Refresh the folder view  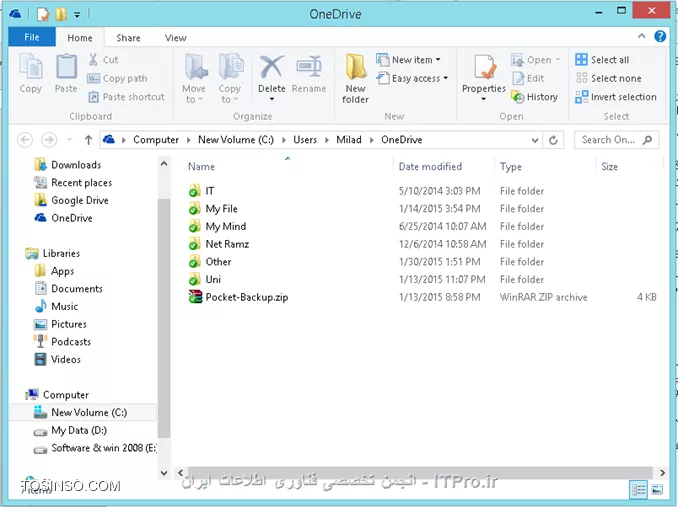click(x=553, y=140)
